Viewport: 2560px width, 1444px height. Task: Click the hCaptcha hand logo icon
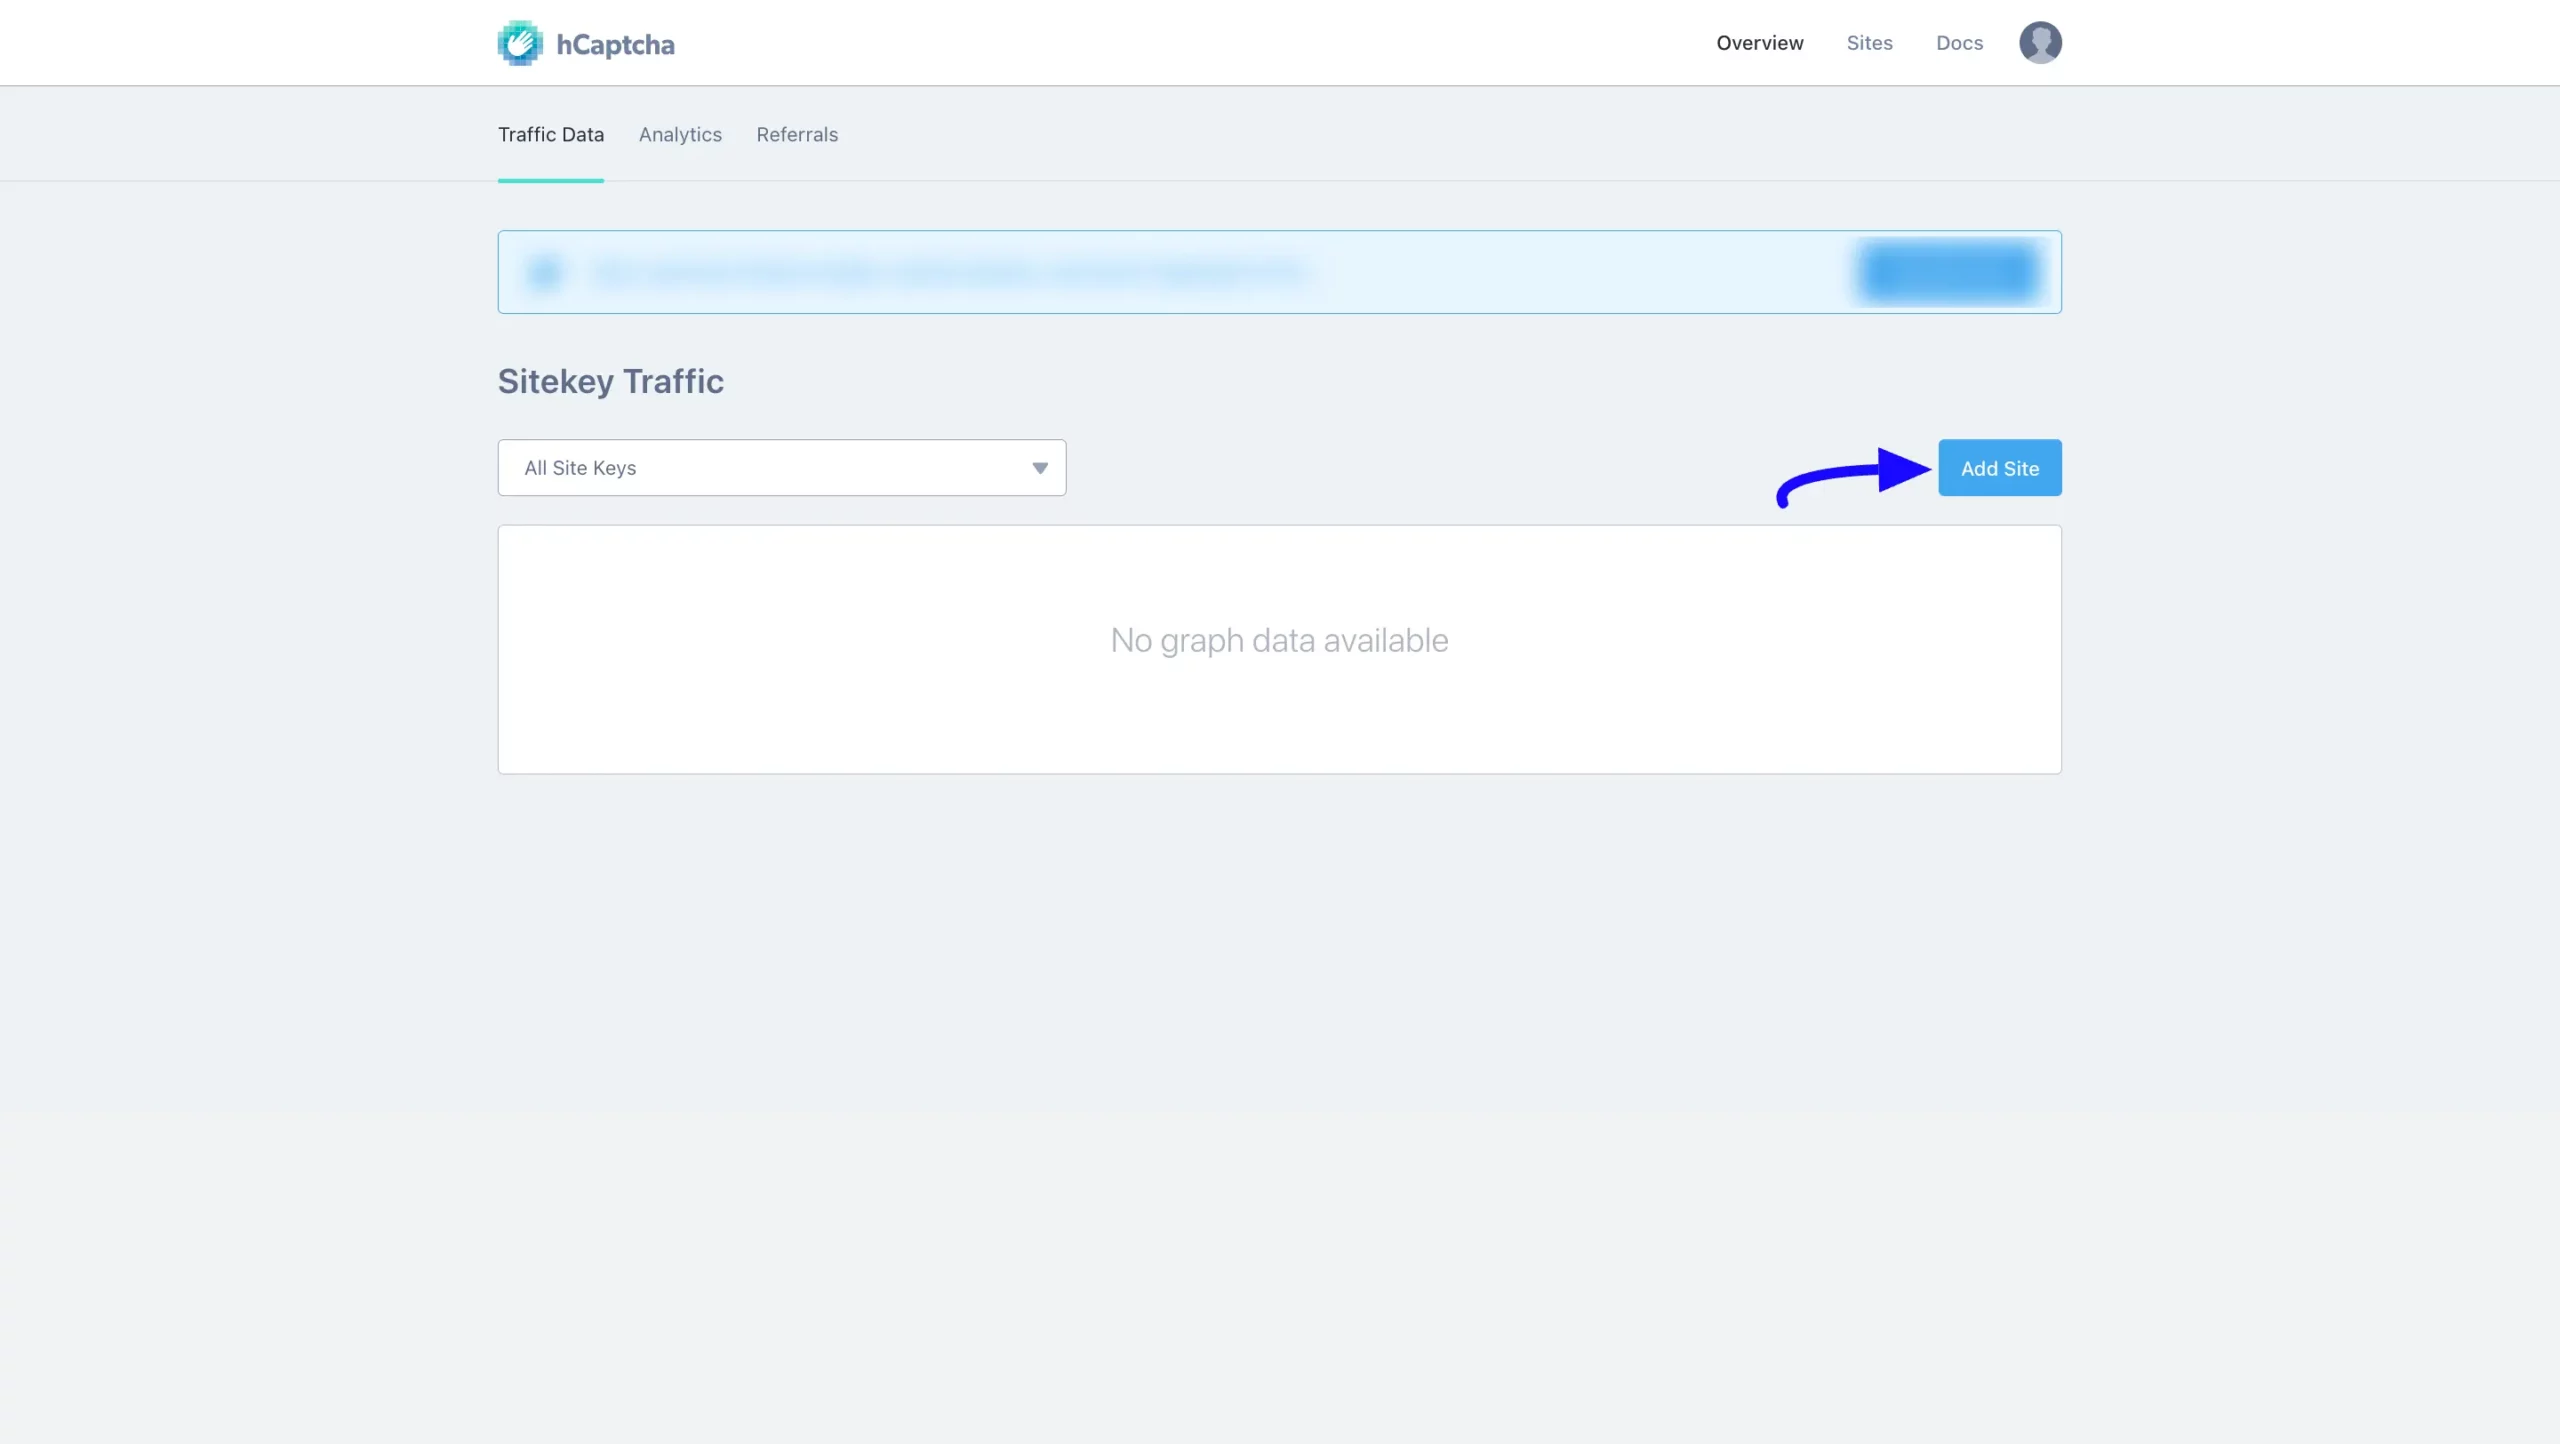(x=518, y=42)
